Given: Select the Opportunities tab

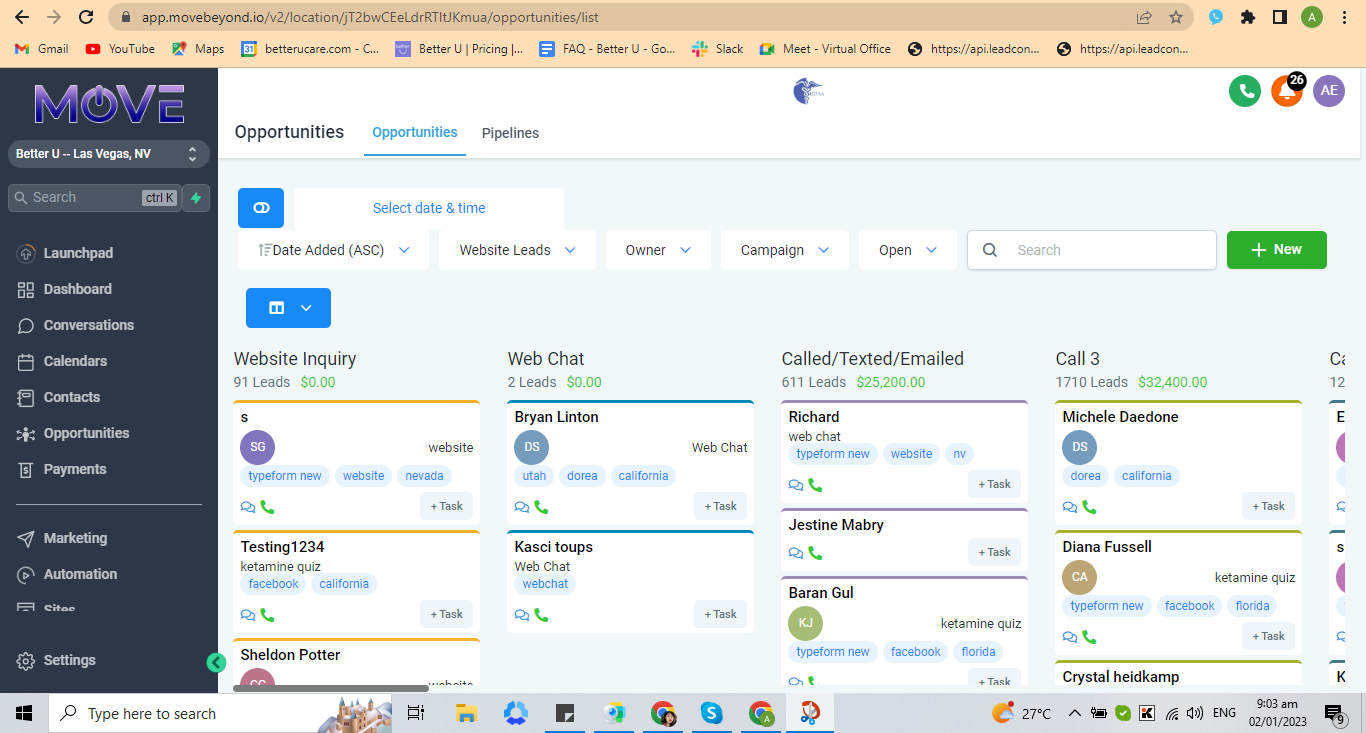Looking at the screenshot, I should 415,132.
